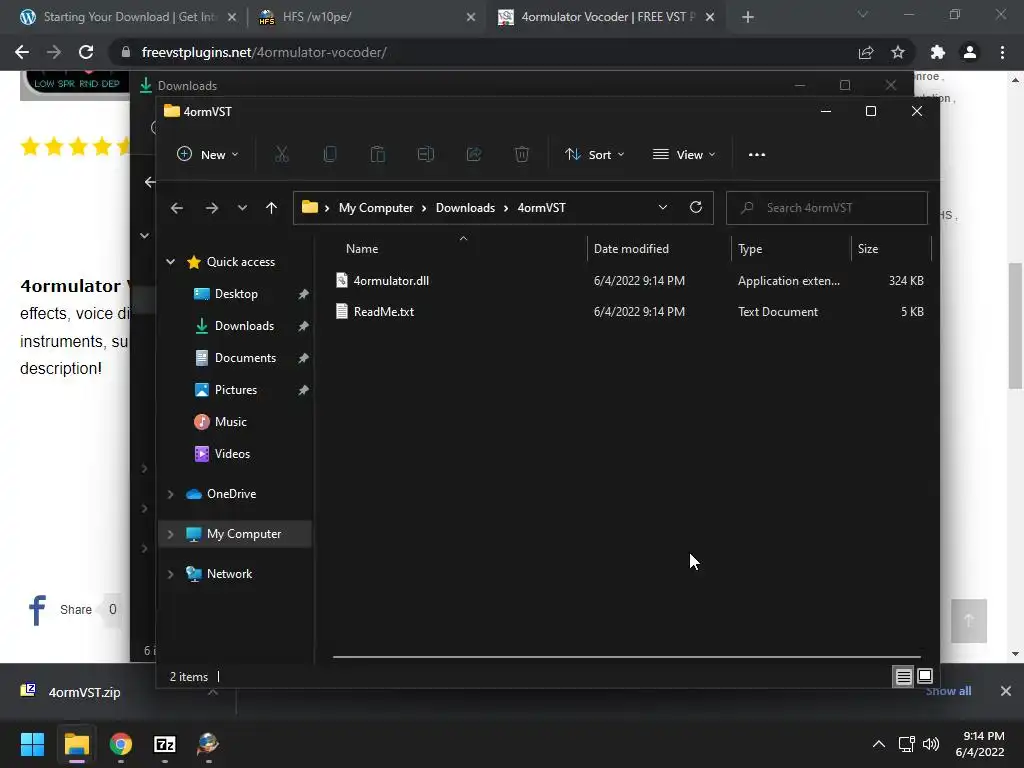Close the Chrome downloads bar
The height and width of the screenshot is (768, 1024).
click(x=1006, y=691)
